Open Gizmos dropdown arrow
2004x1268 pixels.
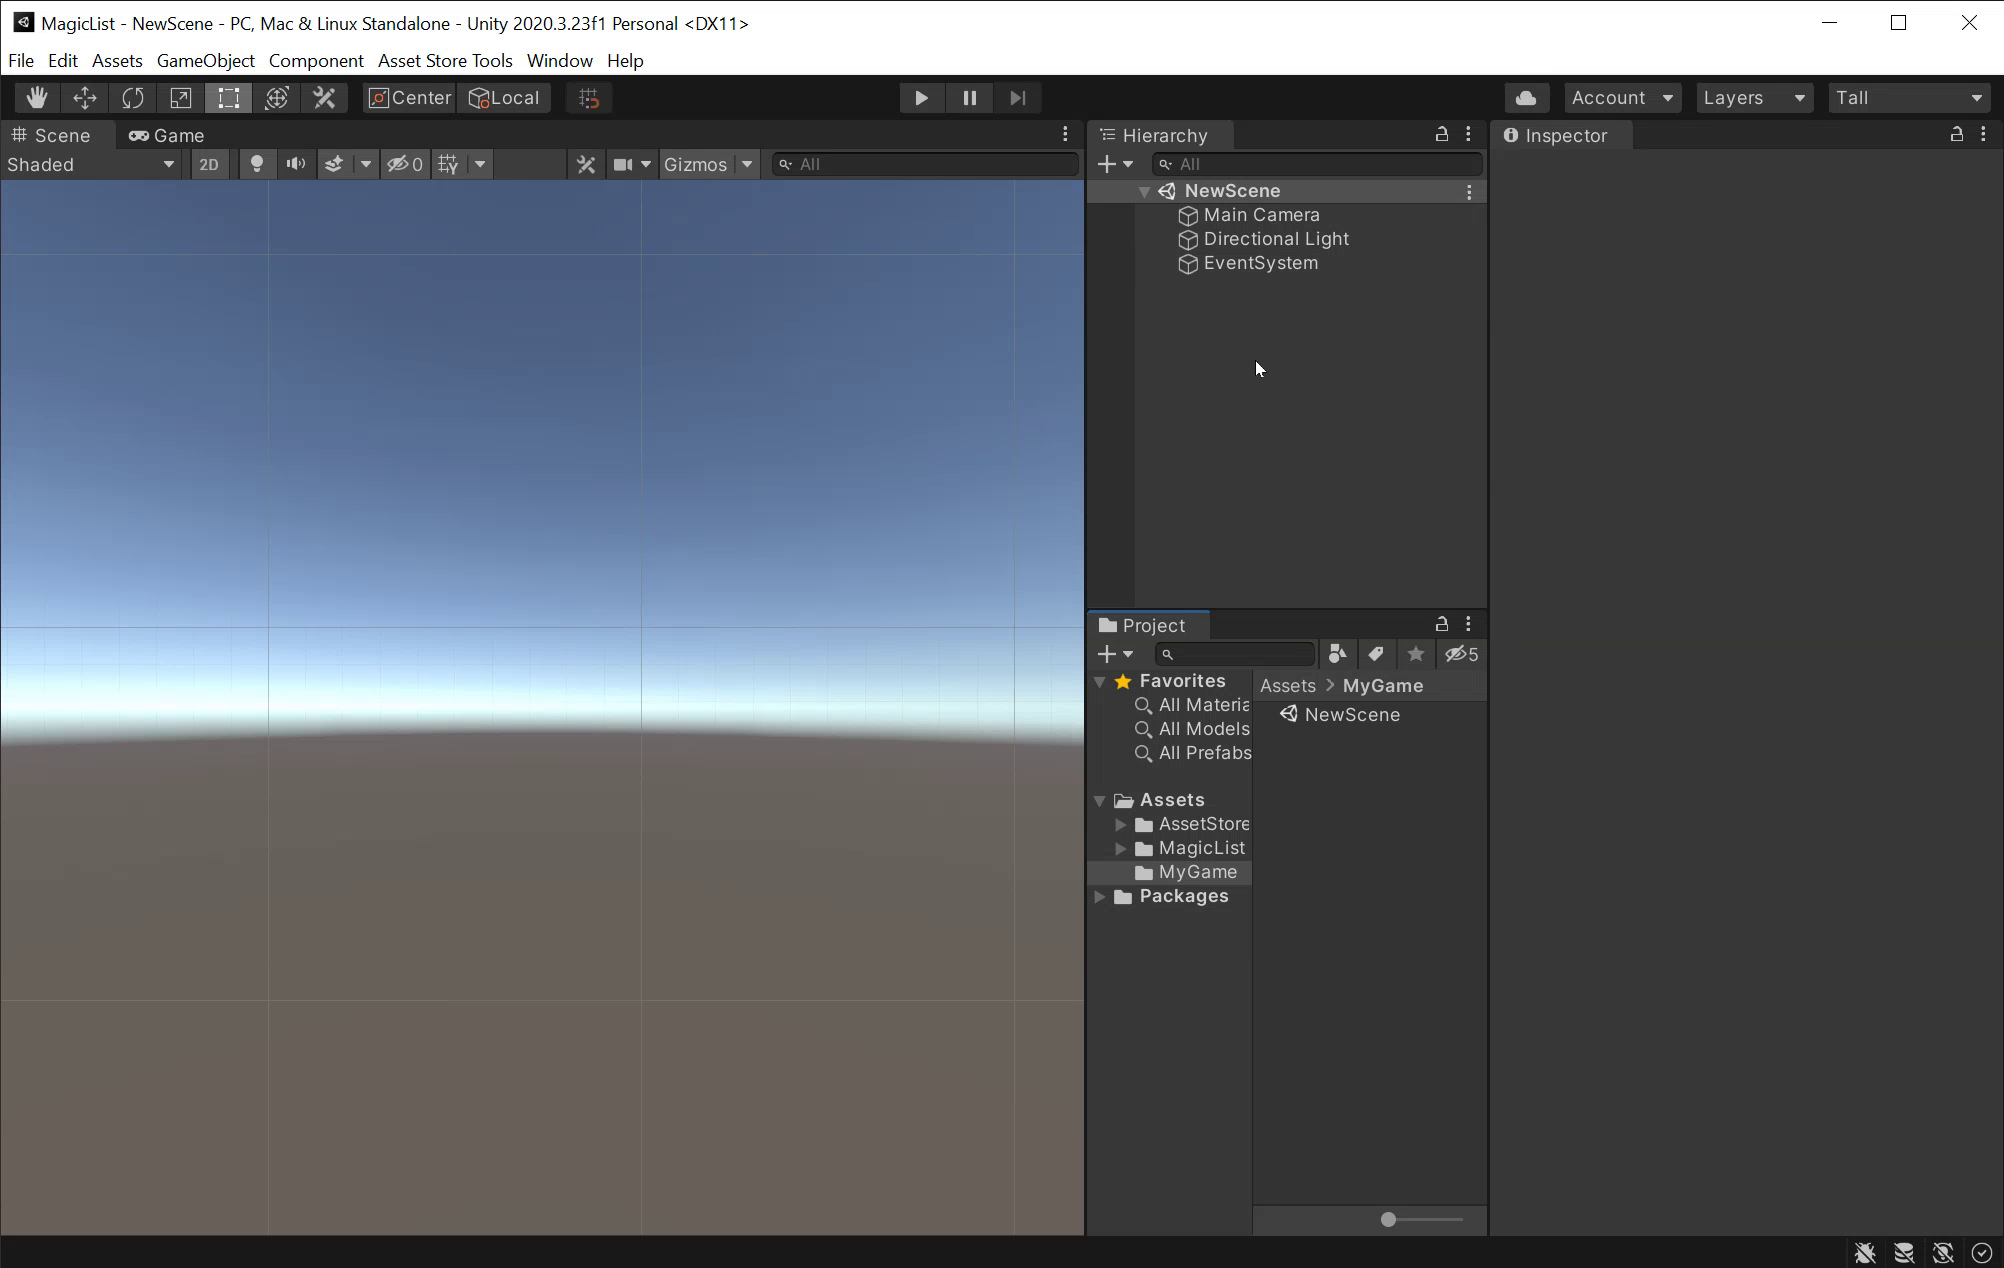tap(747, 164)
